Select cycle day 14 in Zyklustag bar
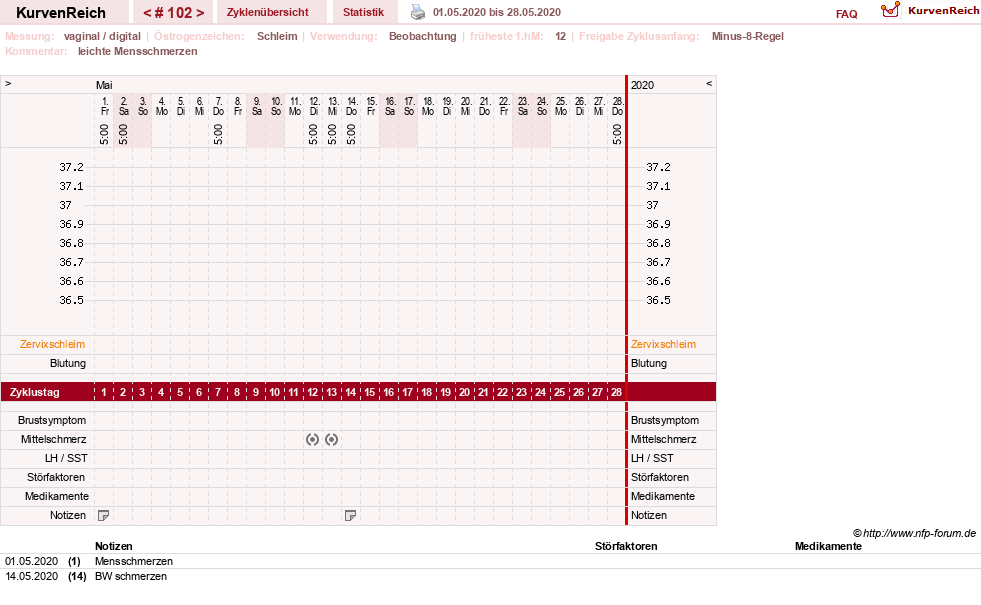The height and width of the screenshot is (605, 981). click(x=350, y=392)
